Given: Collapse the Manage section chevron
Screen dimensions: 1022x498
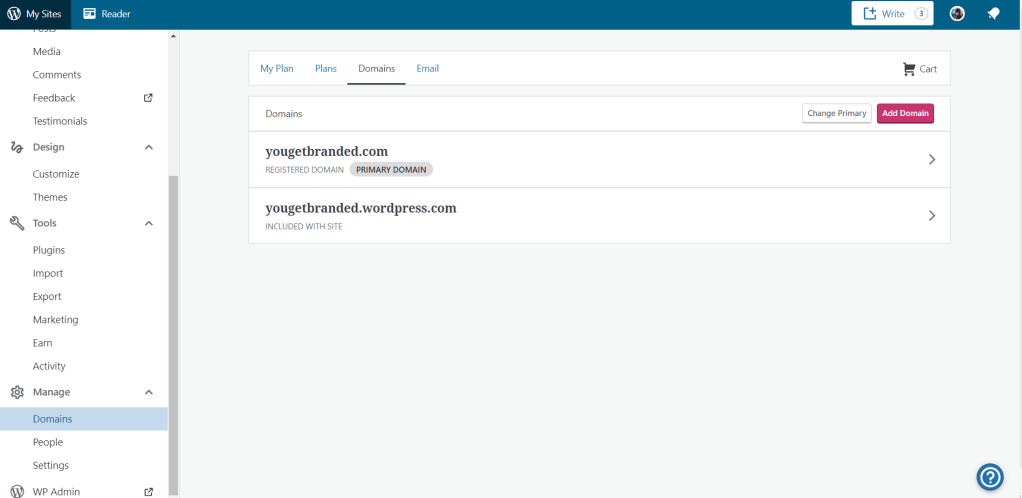Looking at the screenshot, I should 149,392.
